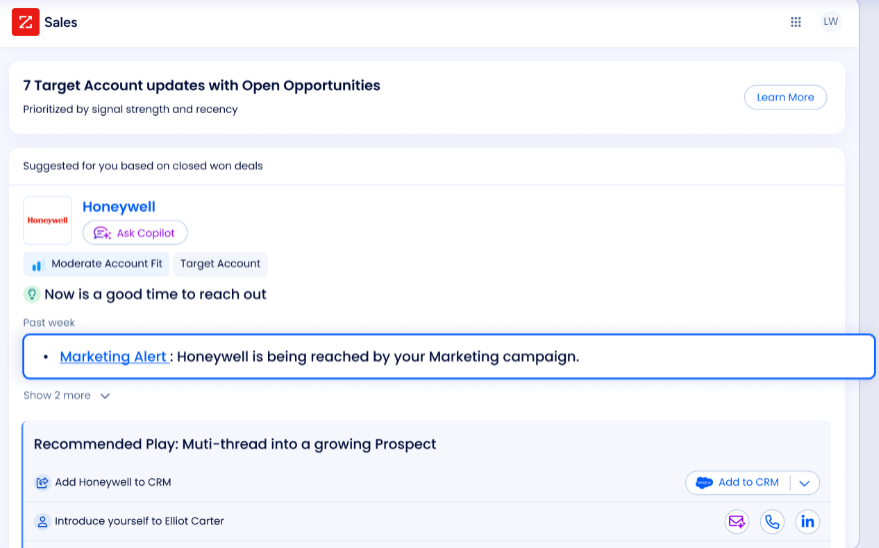Click the Learn More button
The width and height of the screenshot is (879, 548).
click(785, 97)
